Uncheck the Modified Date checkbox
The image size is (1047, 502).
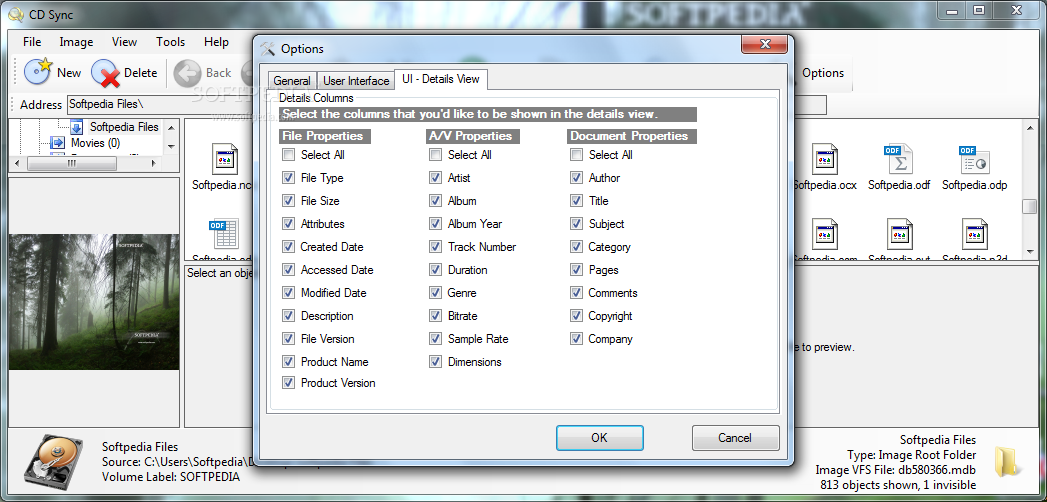(x=288, y=293)
